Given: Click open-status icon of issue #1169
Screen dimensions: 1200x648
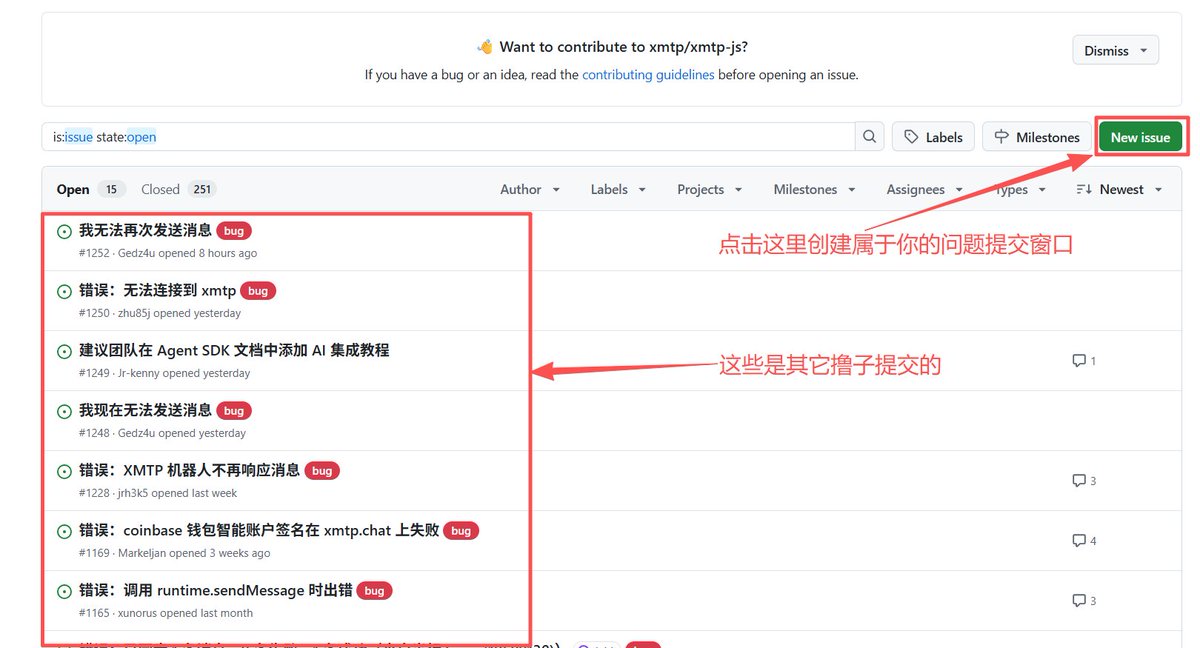Looking at the screenshot, I should 64,531.
